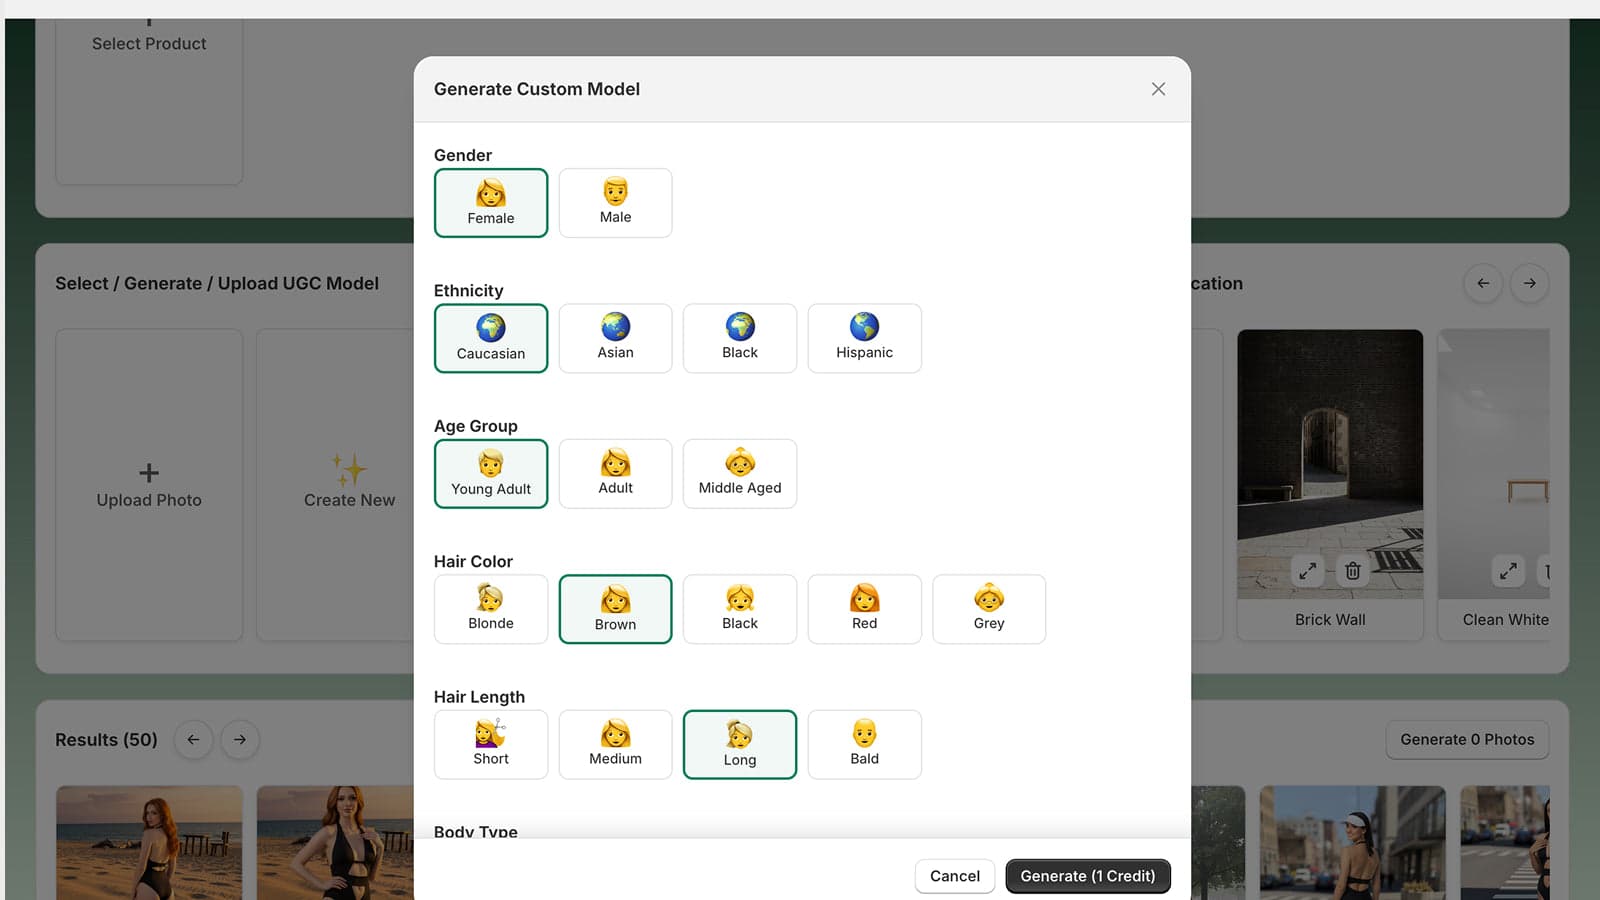Select the Bald hair length option
The image size is (1600, 900).
coord(864,744)
